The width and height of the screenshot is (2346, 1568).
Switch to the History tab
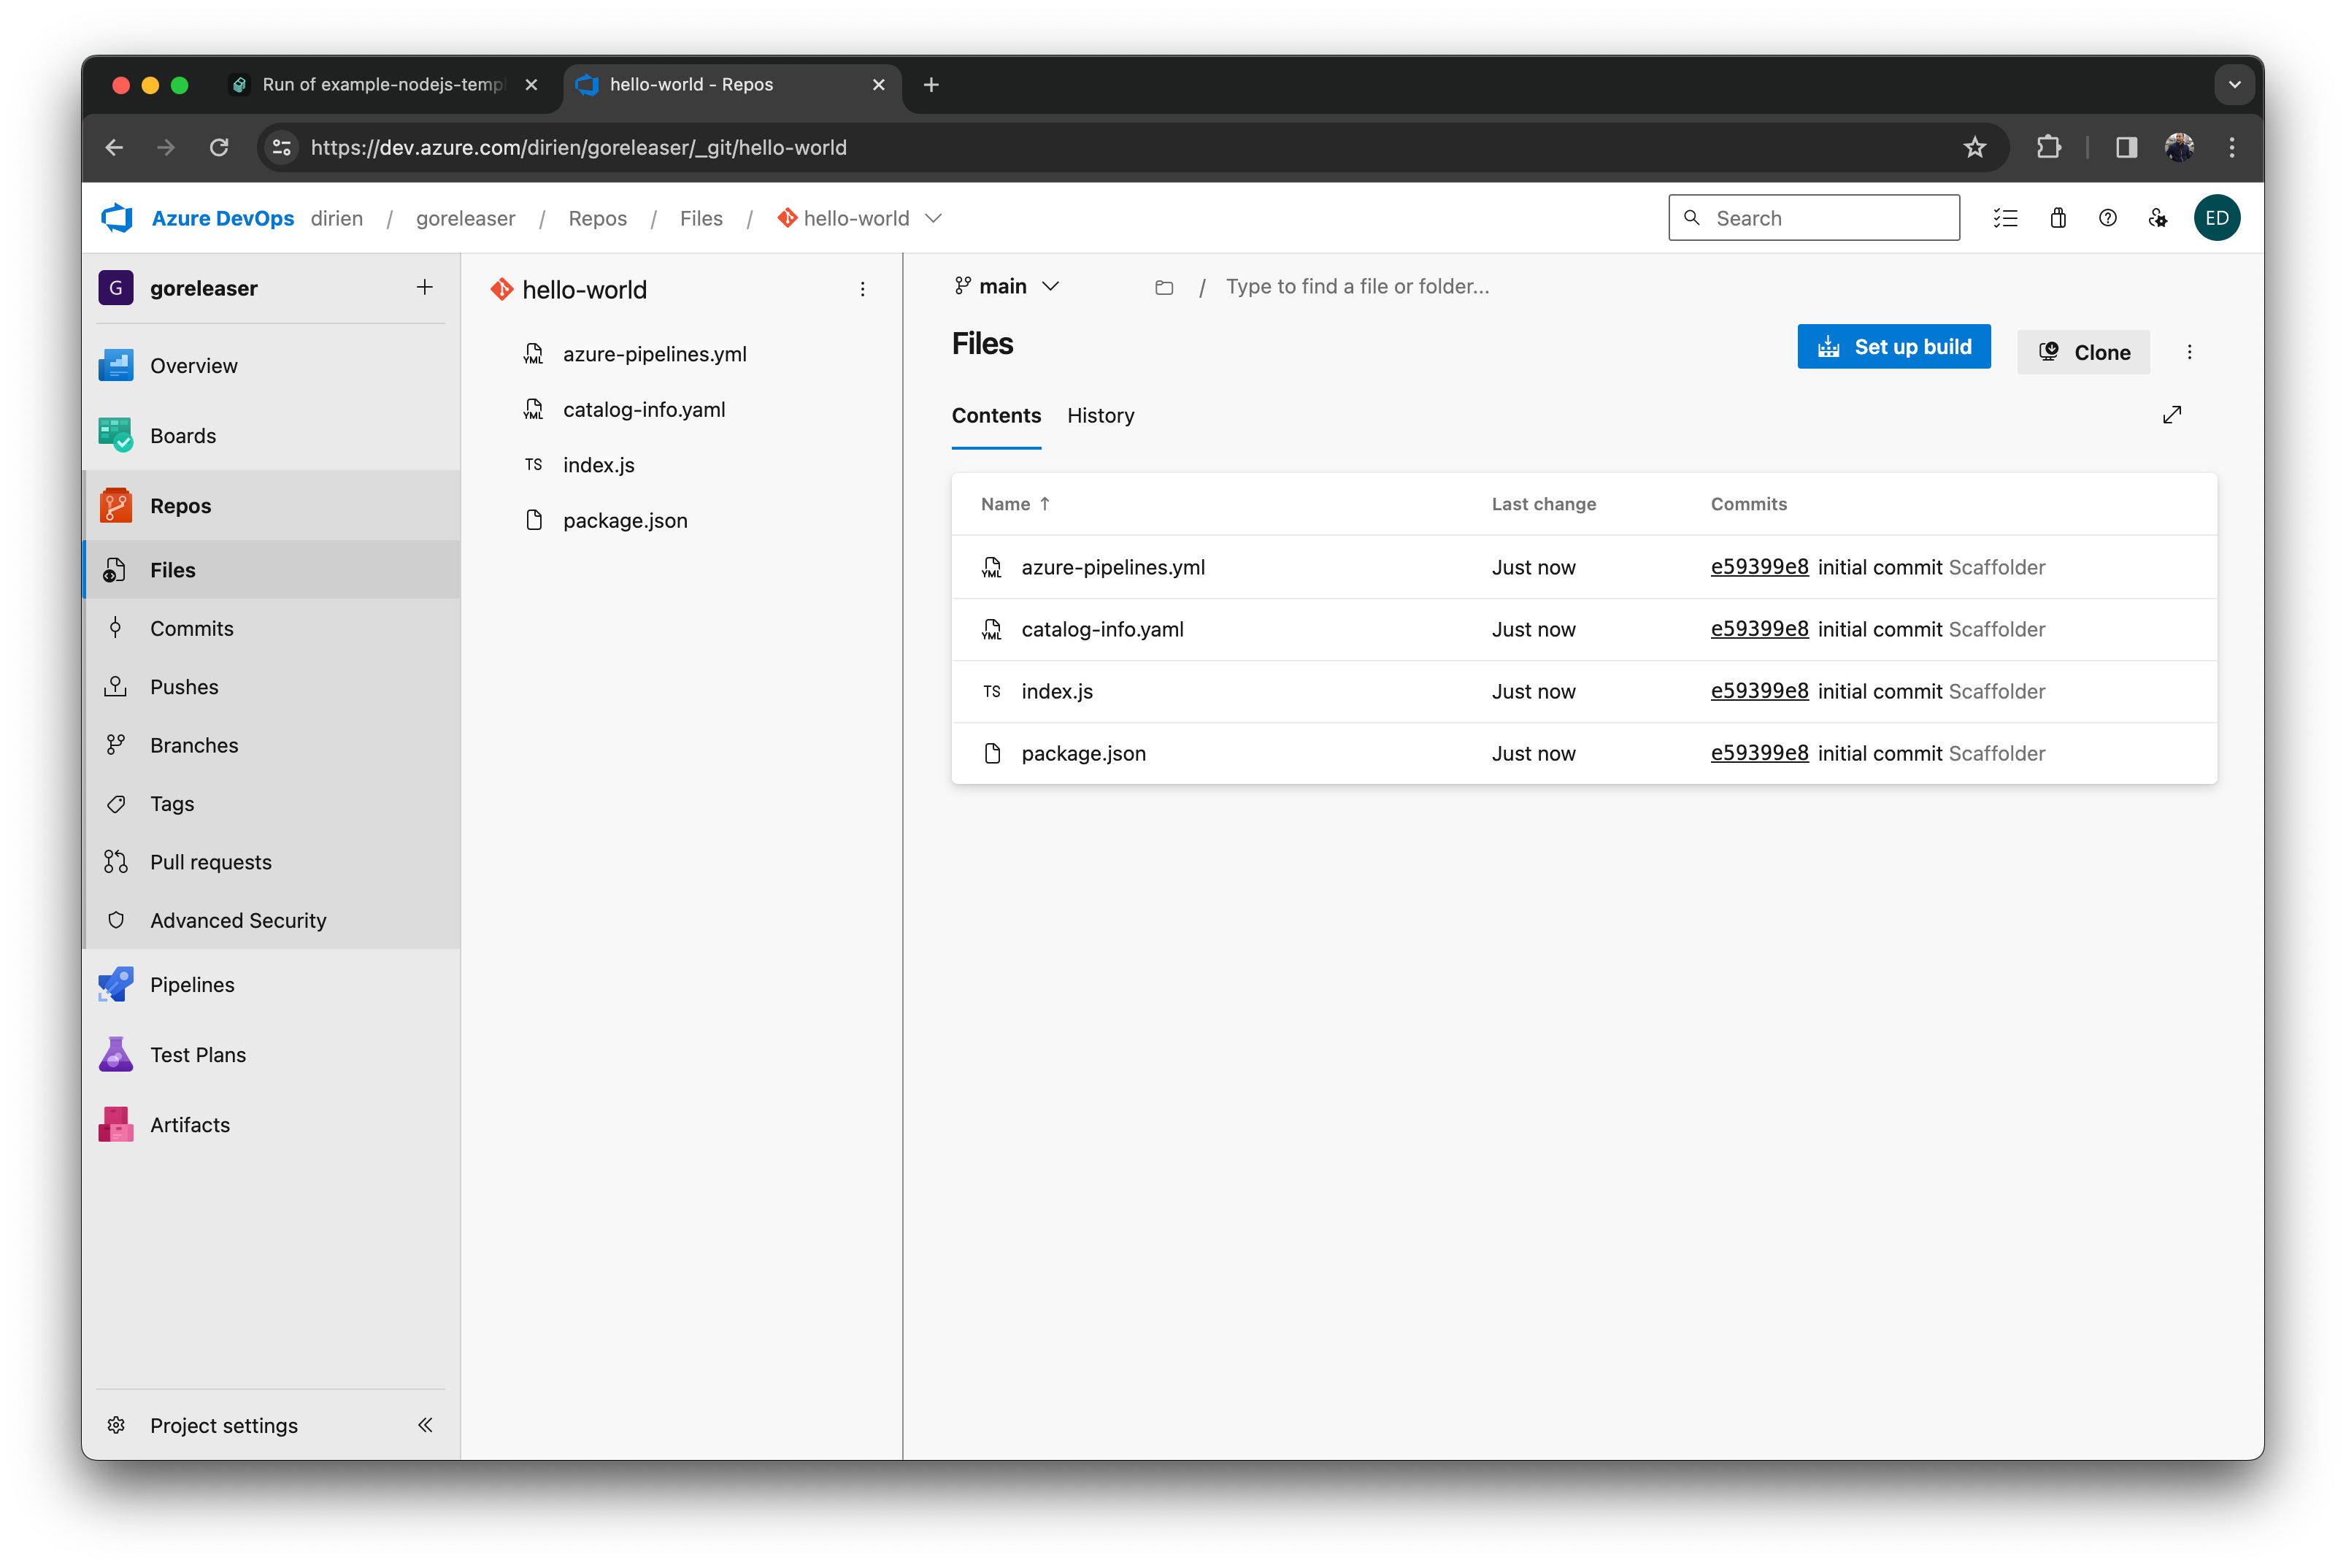(1100, 415)
